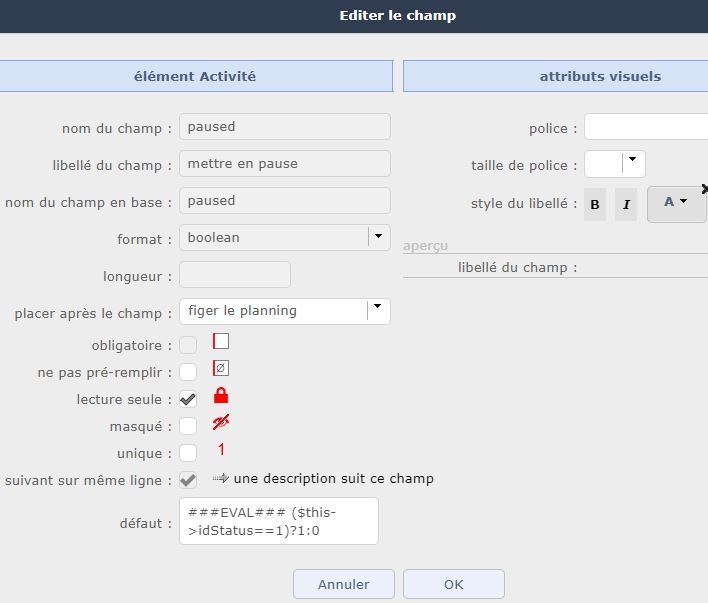Confirm with the OK button
708x603 pixels.
[x=454, y=584]
